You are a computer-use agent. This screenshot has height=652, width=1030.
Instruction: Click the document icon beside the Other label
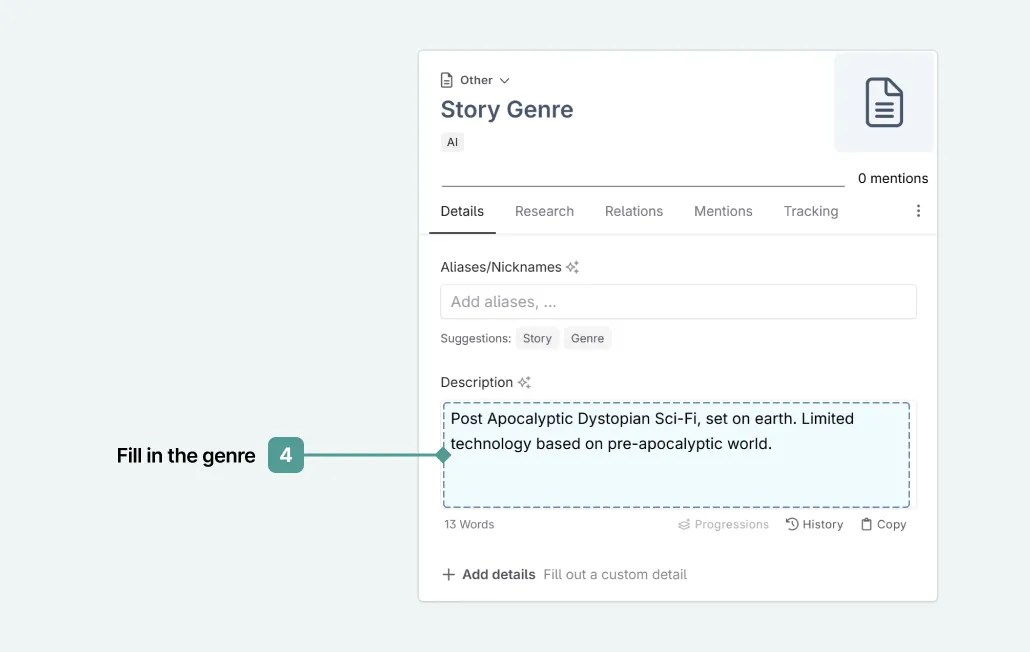click(447, 80)
